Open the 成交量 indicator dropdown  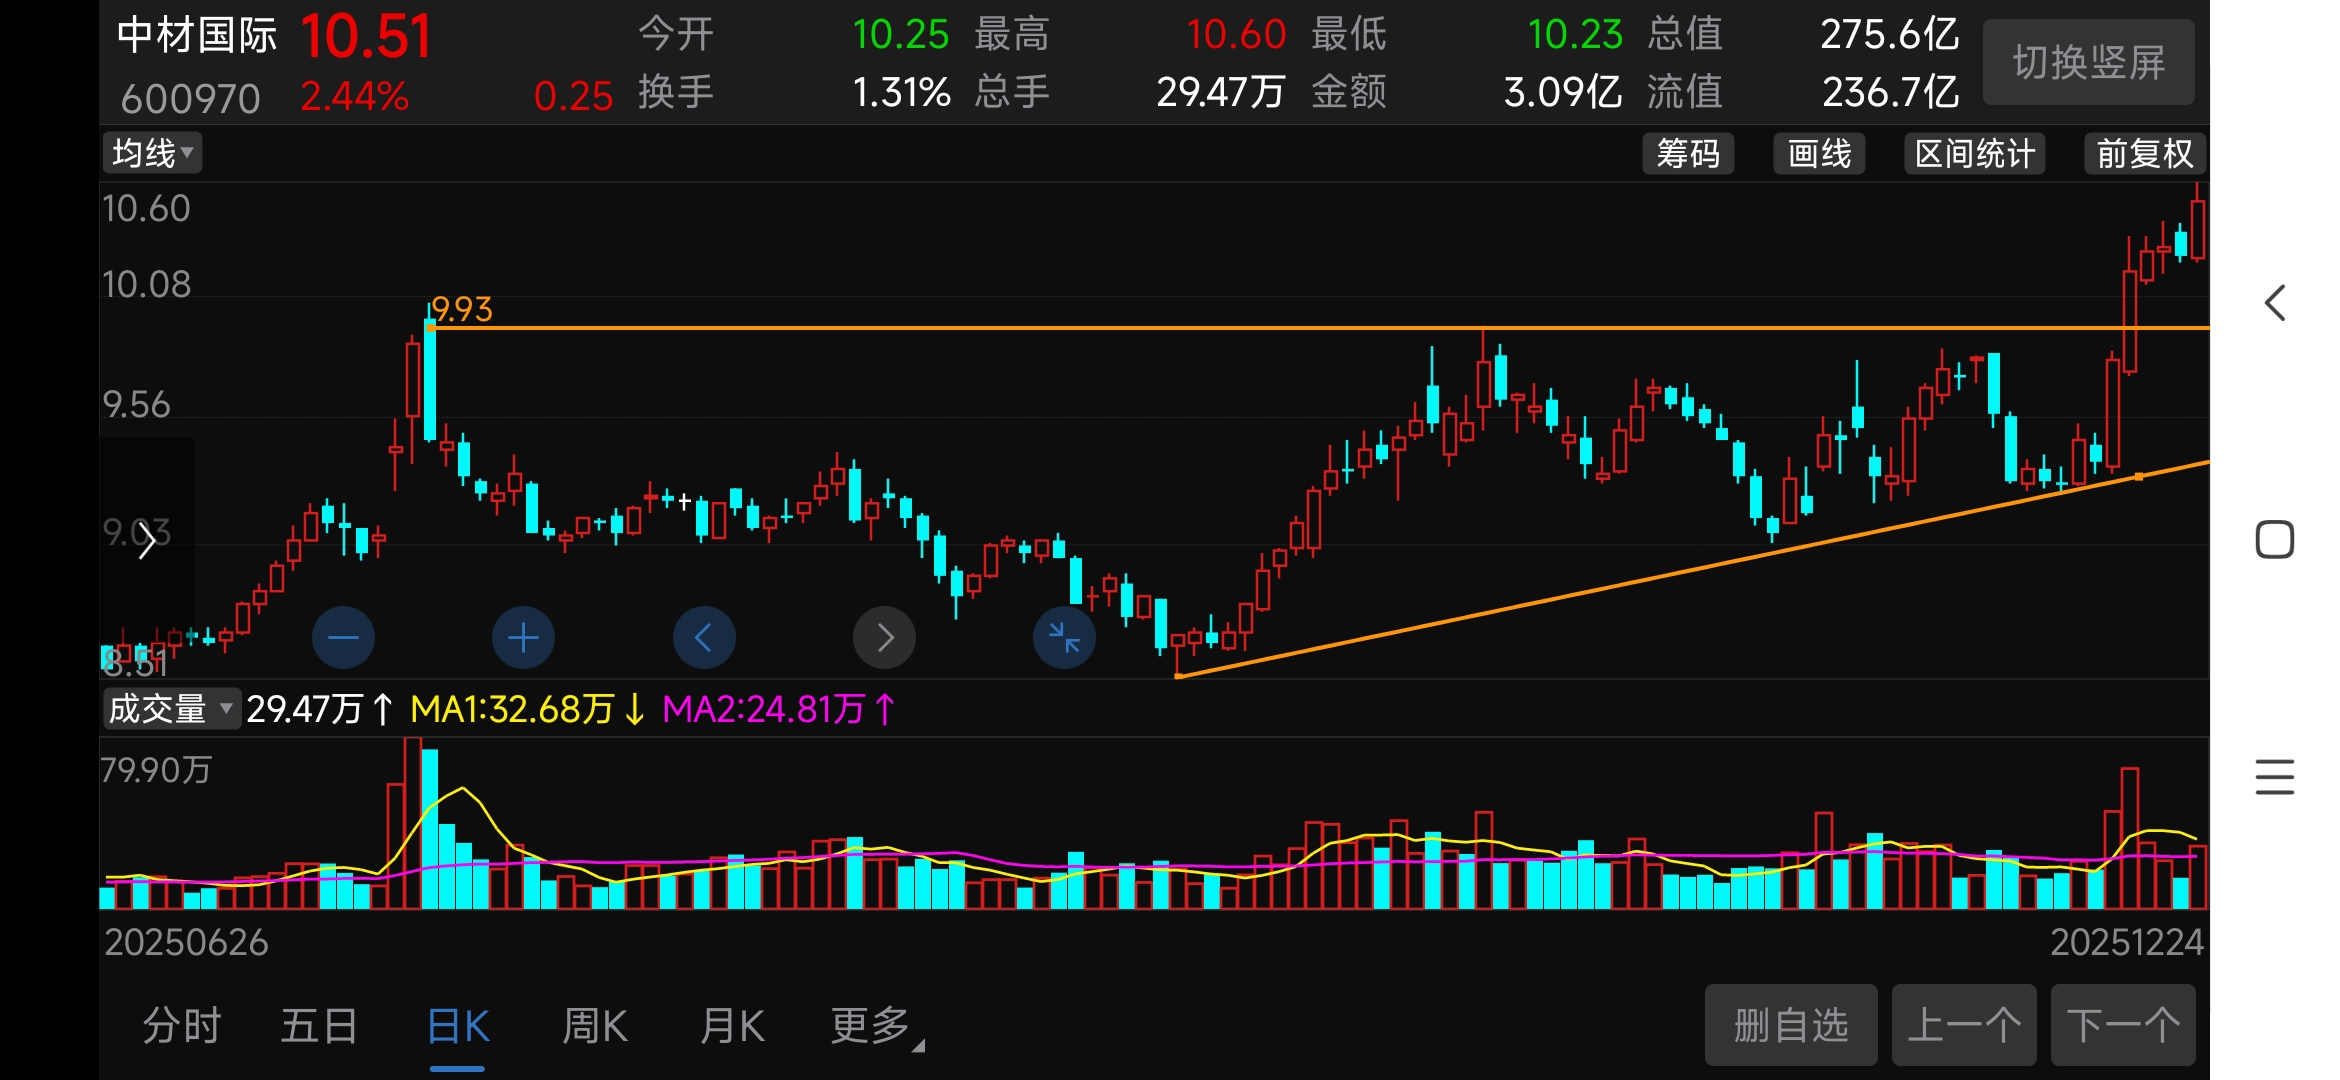[x=170, y=709]
